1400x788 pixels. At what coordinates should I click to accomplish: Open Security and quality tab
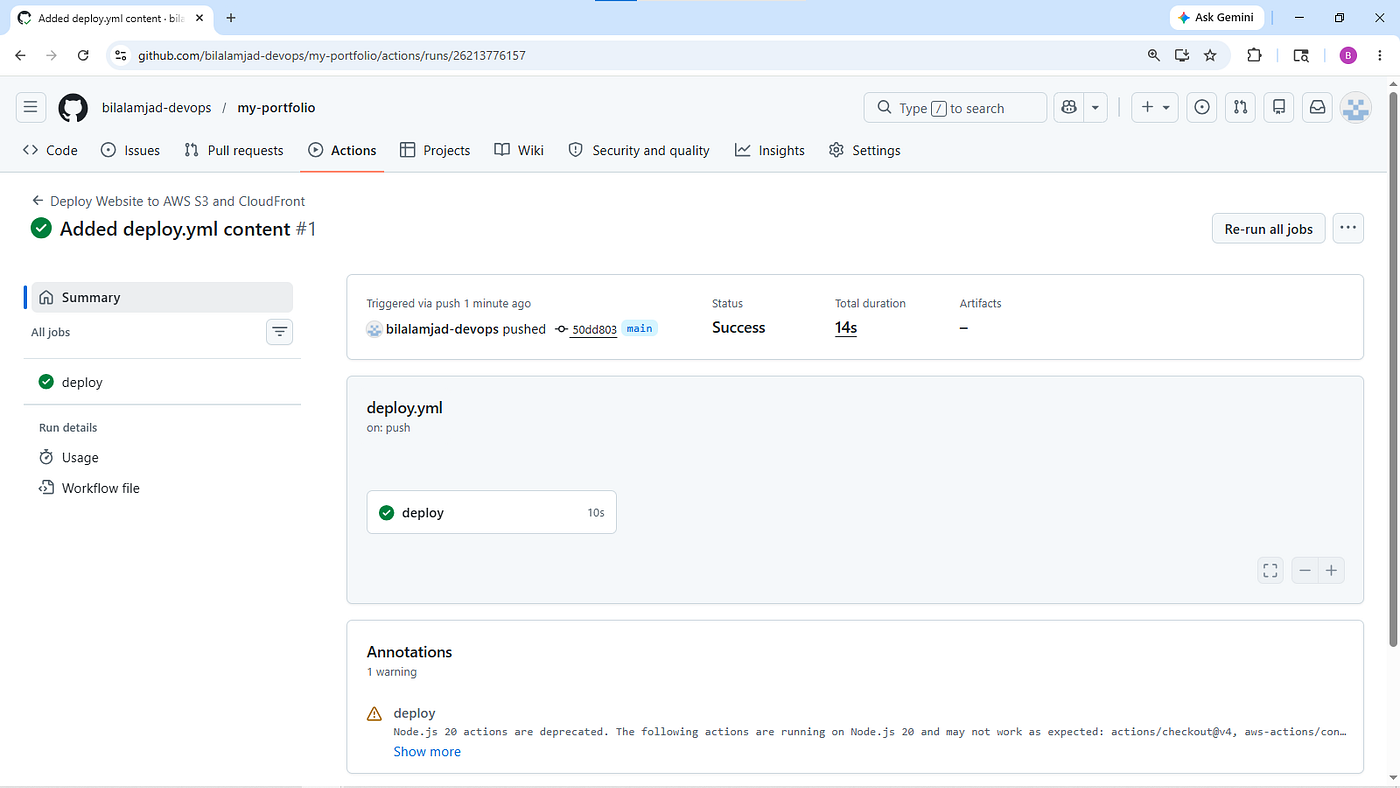639,150
